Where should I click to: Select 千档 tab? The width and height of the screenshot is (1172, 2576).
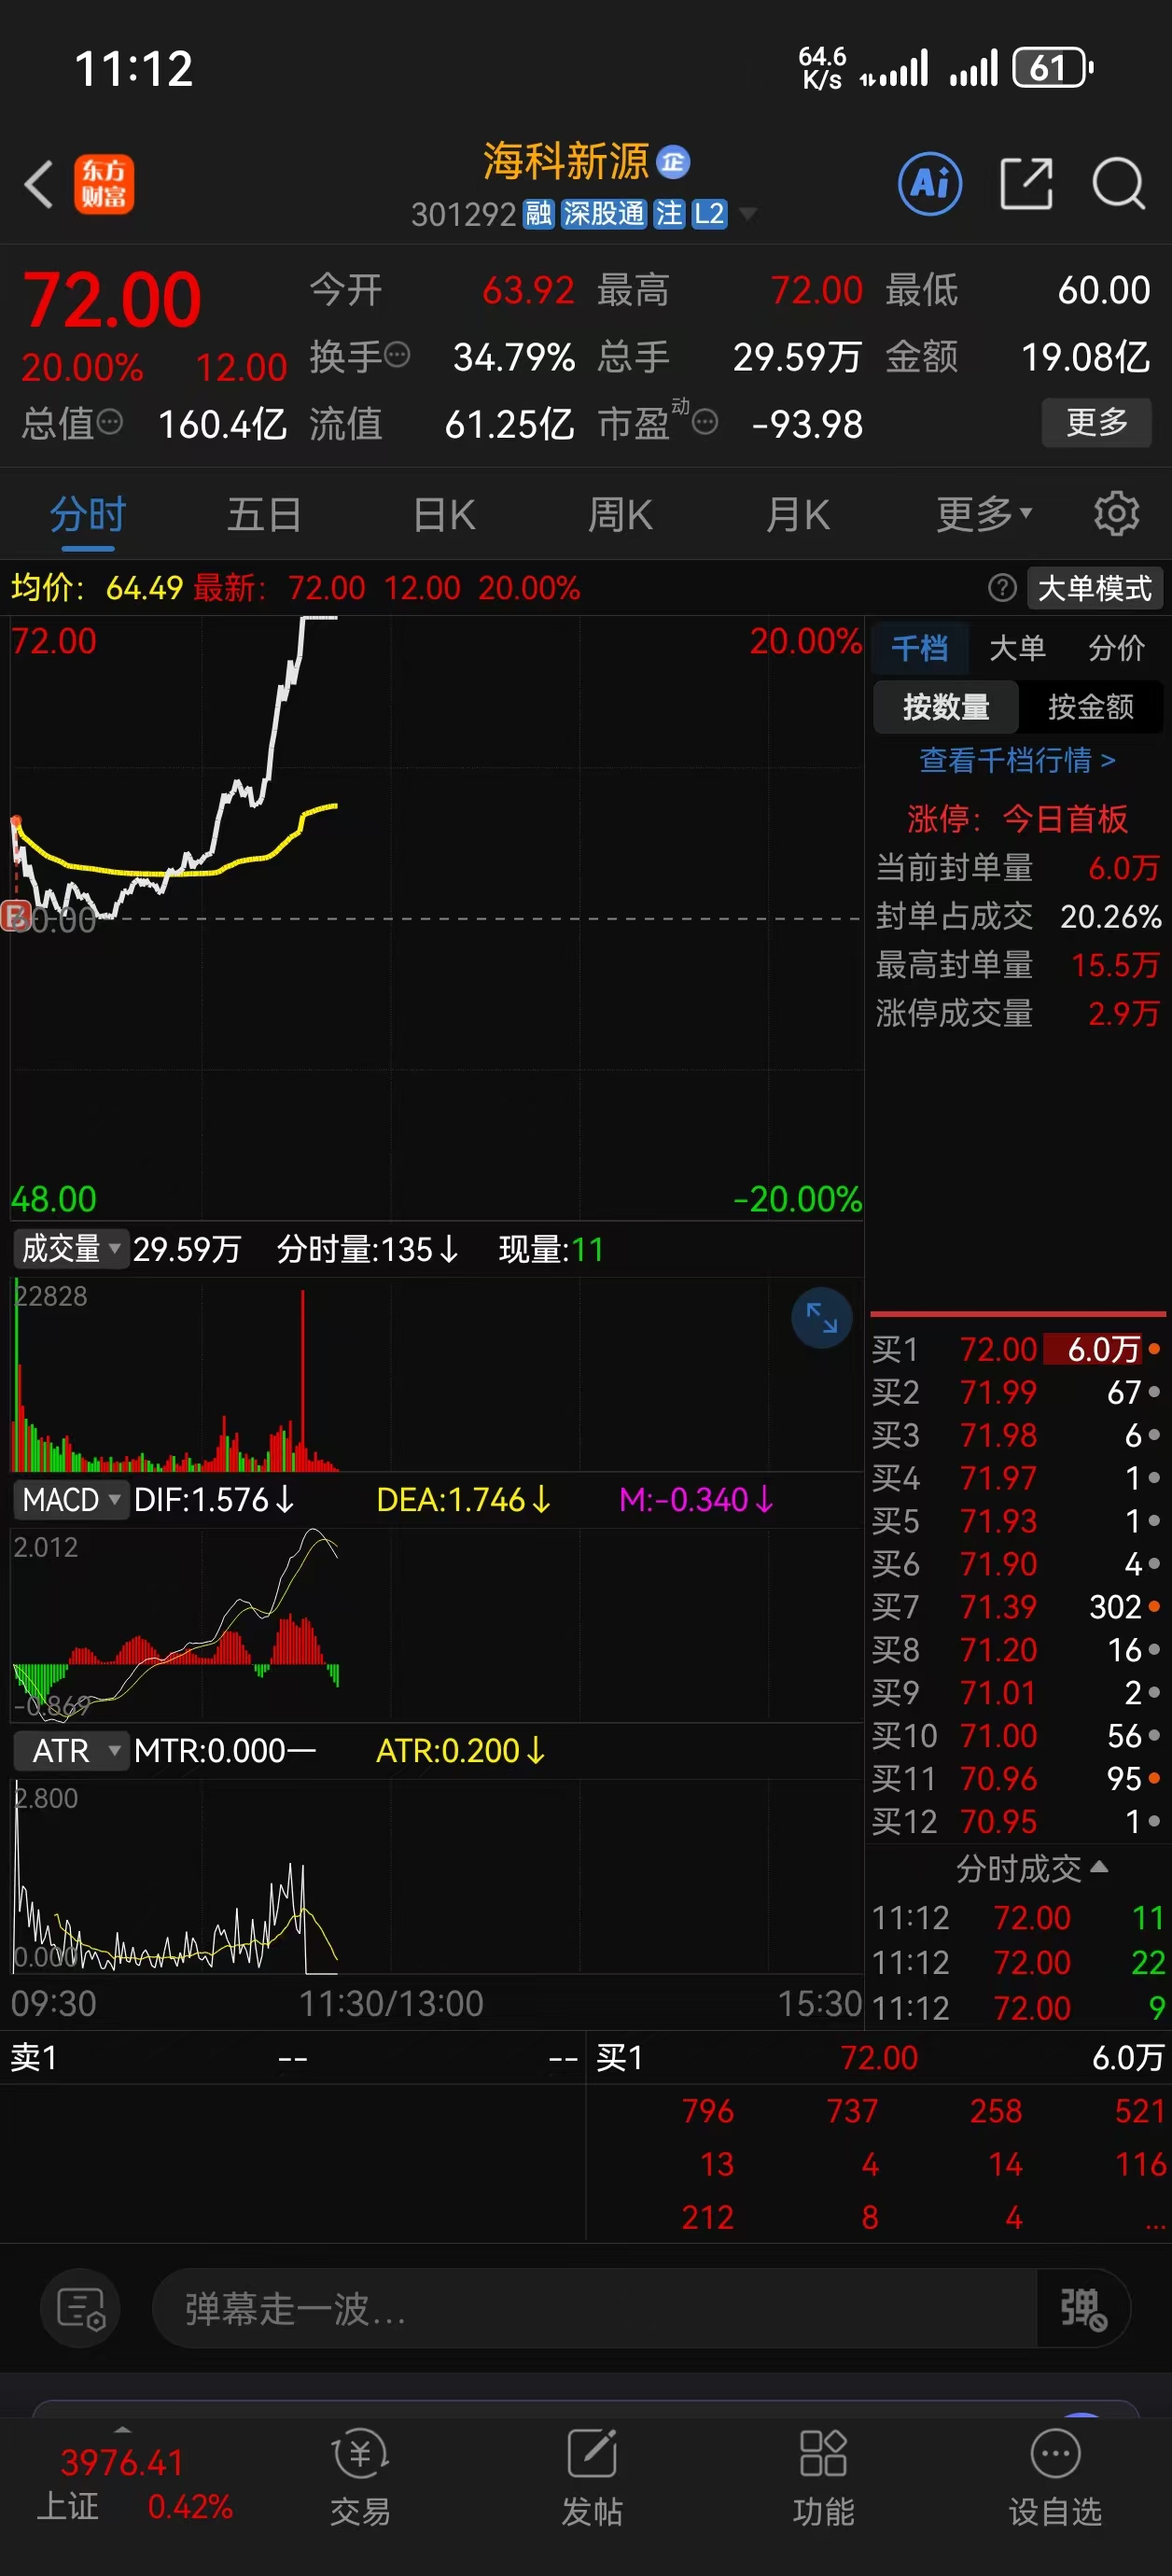(x=919, y=648)
